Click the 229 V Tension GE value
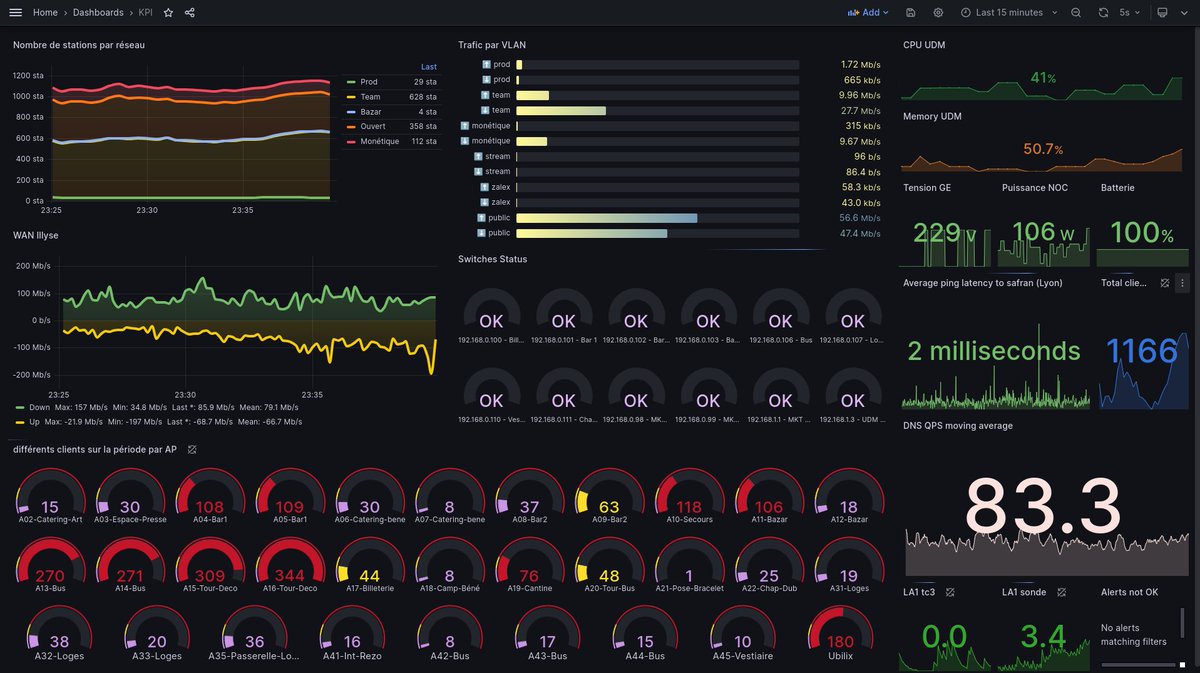The image size is (1200, 673). (x=945, y=233)
